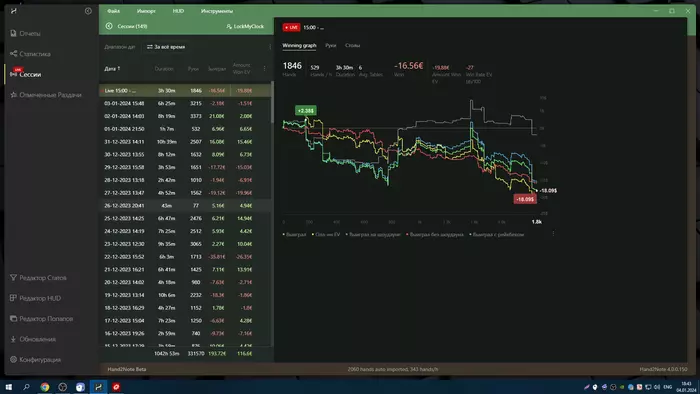The height and width of the screenshot is (394, 700).
Task: Toggle Выиграл на шоудауне legend series
Action: pos(373,234)
